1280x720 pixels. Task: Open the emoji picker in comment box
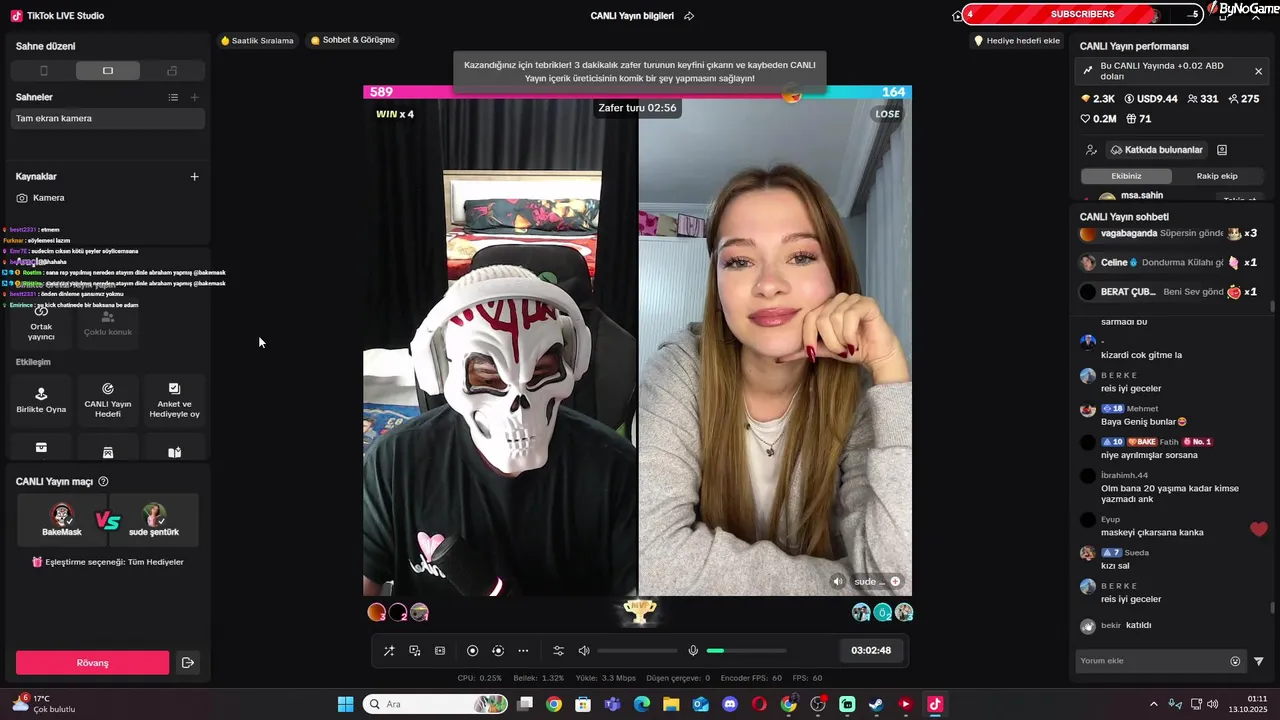coord(1235,661)
